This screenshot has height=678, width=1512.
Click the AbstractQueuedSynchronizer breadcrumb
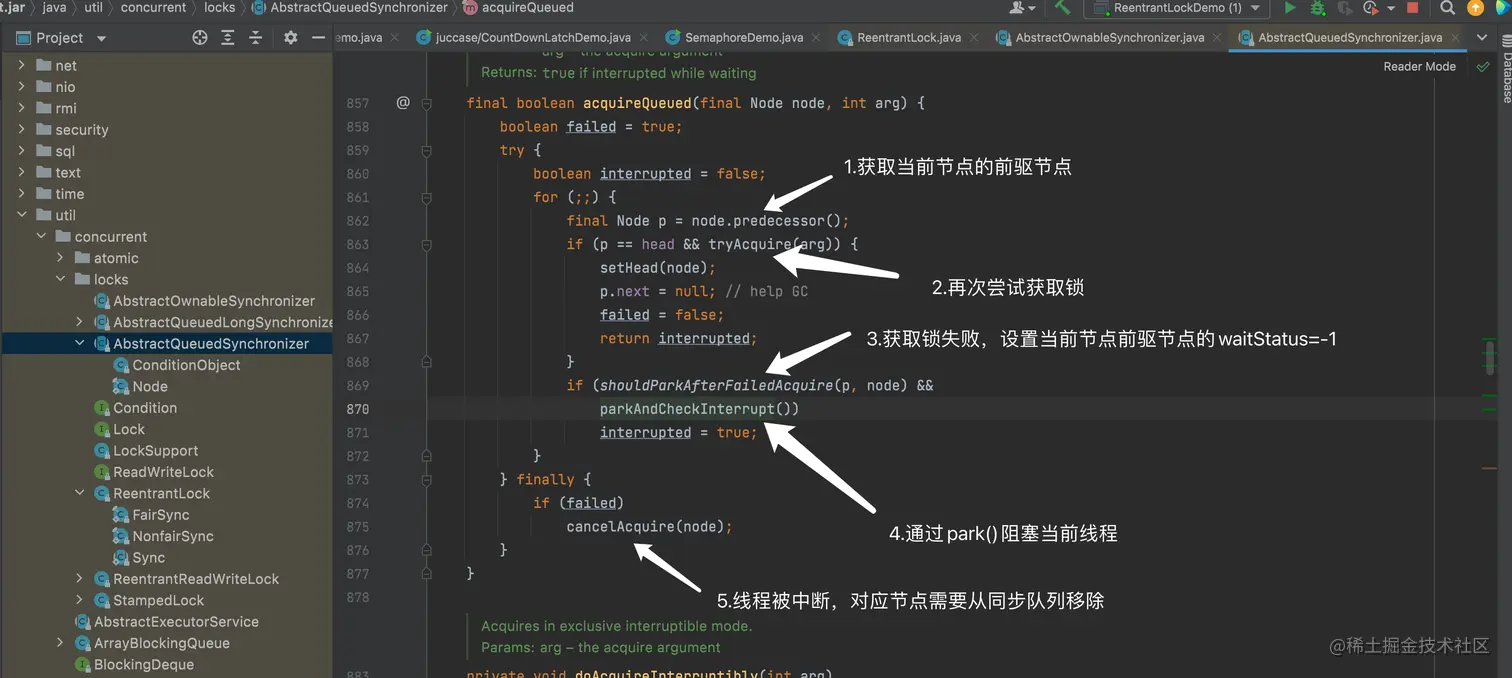(359, 8)
